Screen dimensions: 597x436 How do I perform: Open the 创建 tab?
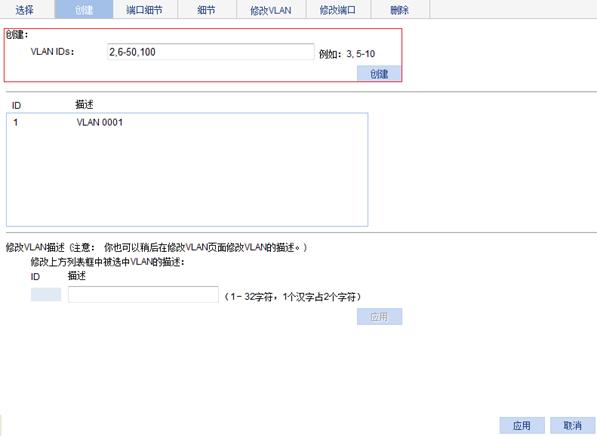pos(84,9)
